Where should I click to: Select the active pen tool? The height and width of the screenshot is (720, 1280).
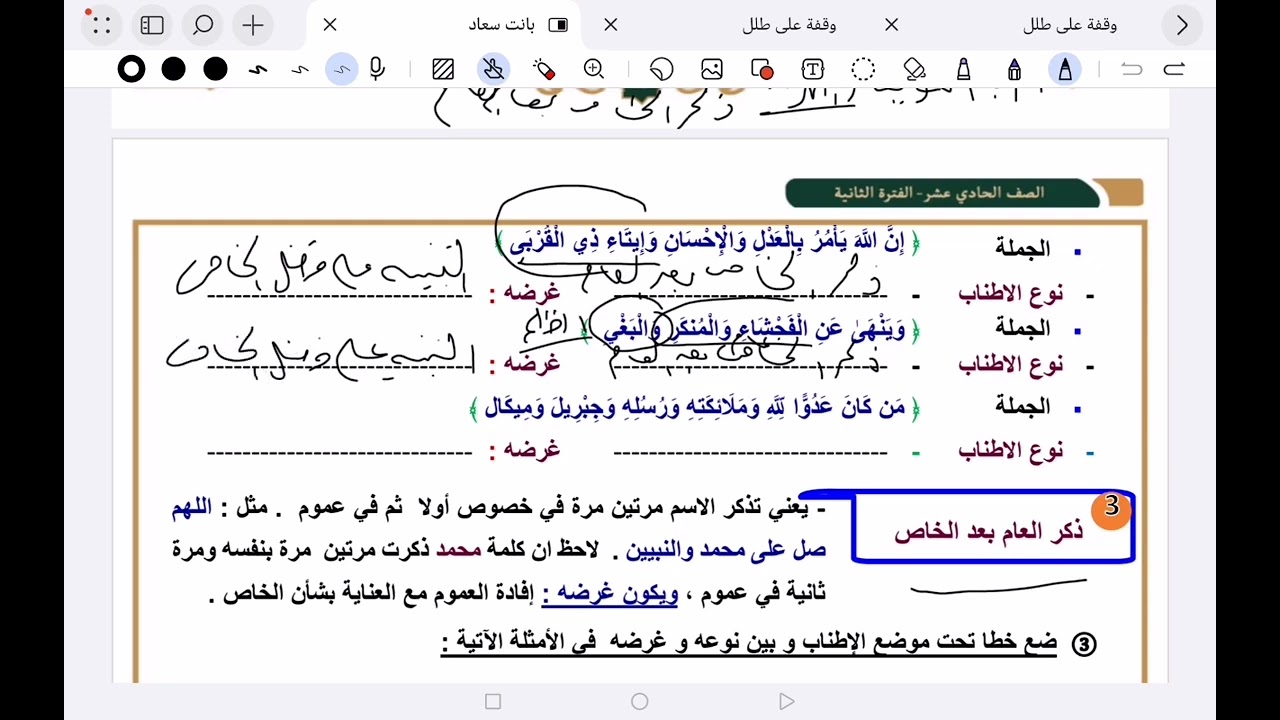1065,69
